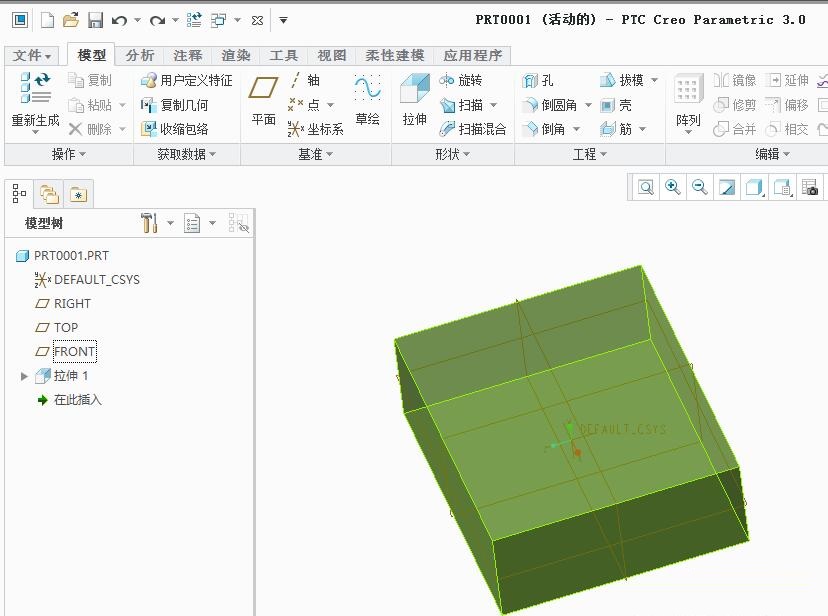Select the 孔 hole tool
The width and height of the screenshot is (828, 616).
(x=538, y=80)
